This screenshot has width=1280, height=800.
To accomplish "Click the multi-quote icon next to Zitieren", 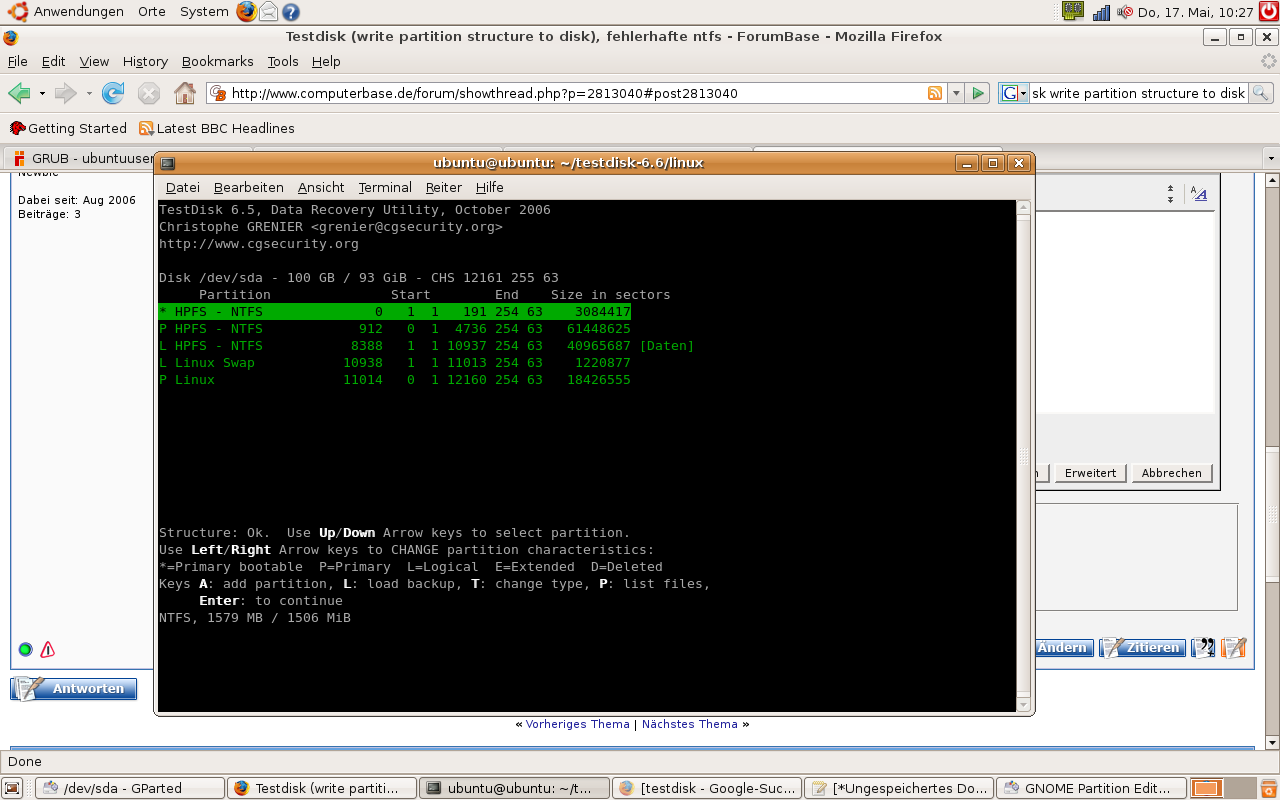I will click(x=1203, y=648).
